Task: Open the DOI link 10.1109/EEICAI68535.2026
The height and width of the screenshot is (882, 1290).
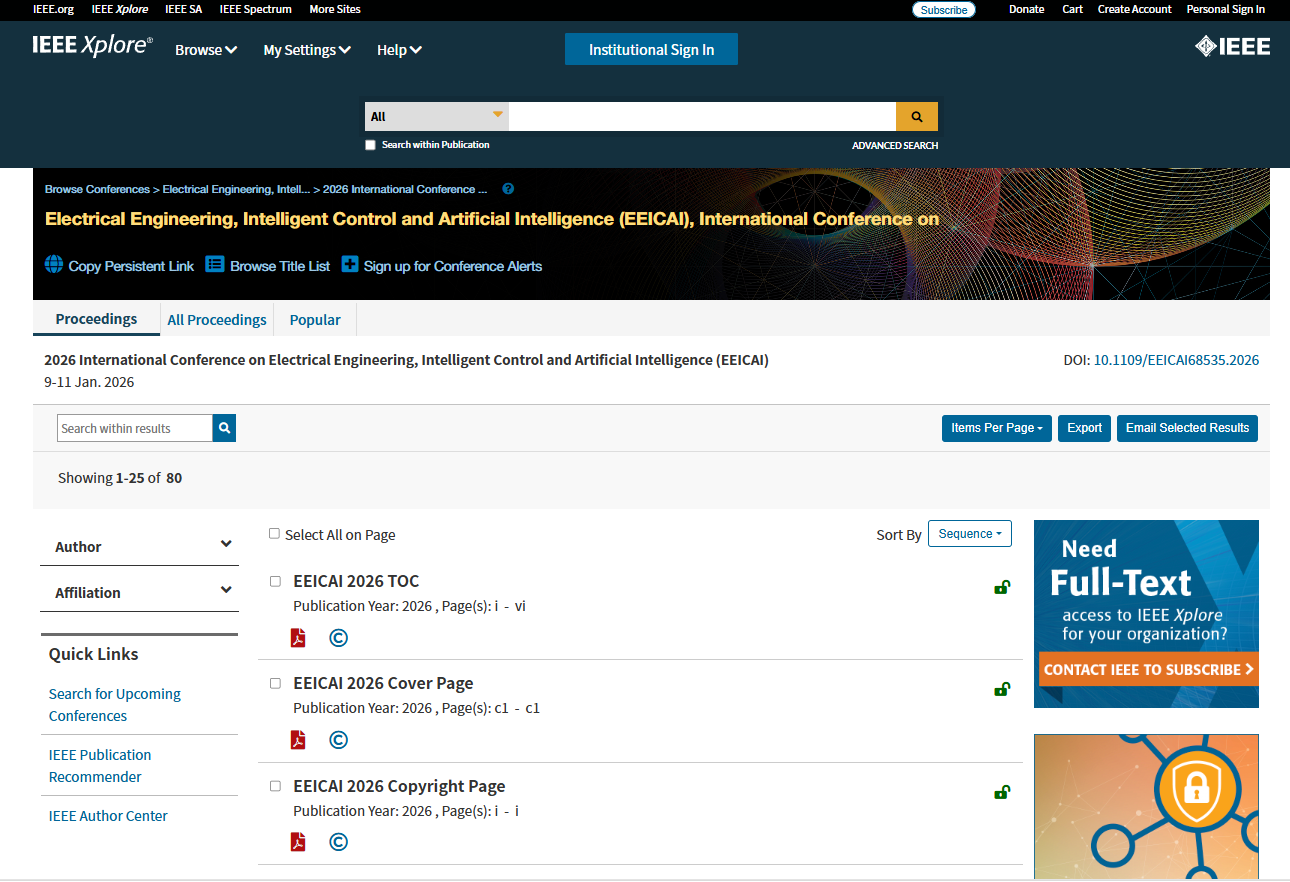Action: (x=1176, y=360)
